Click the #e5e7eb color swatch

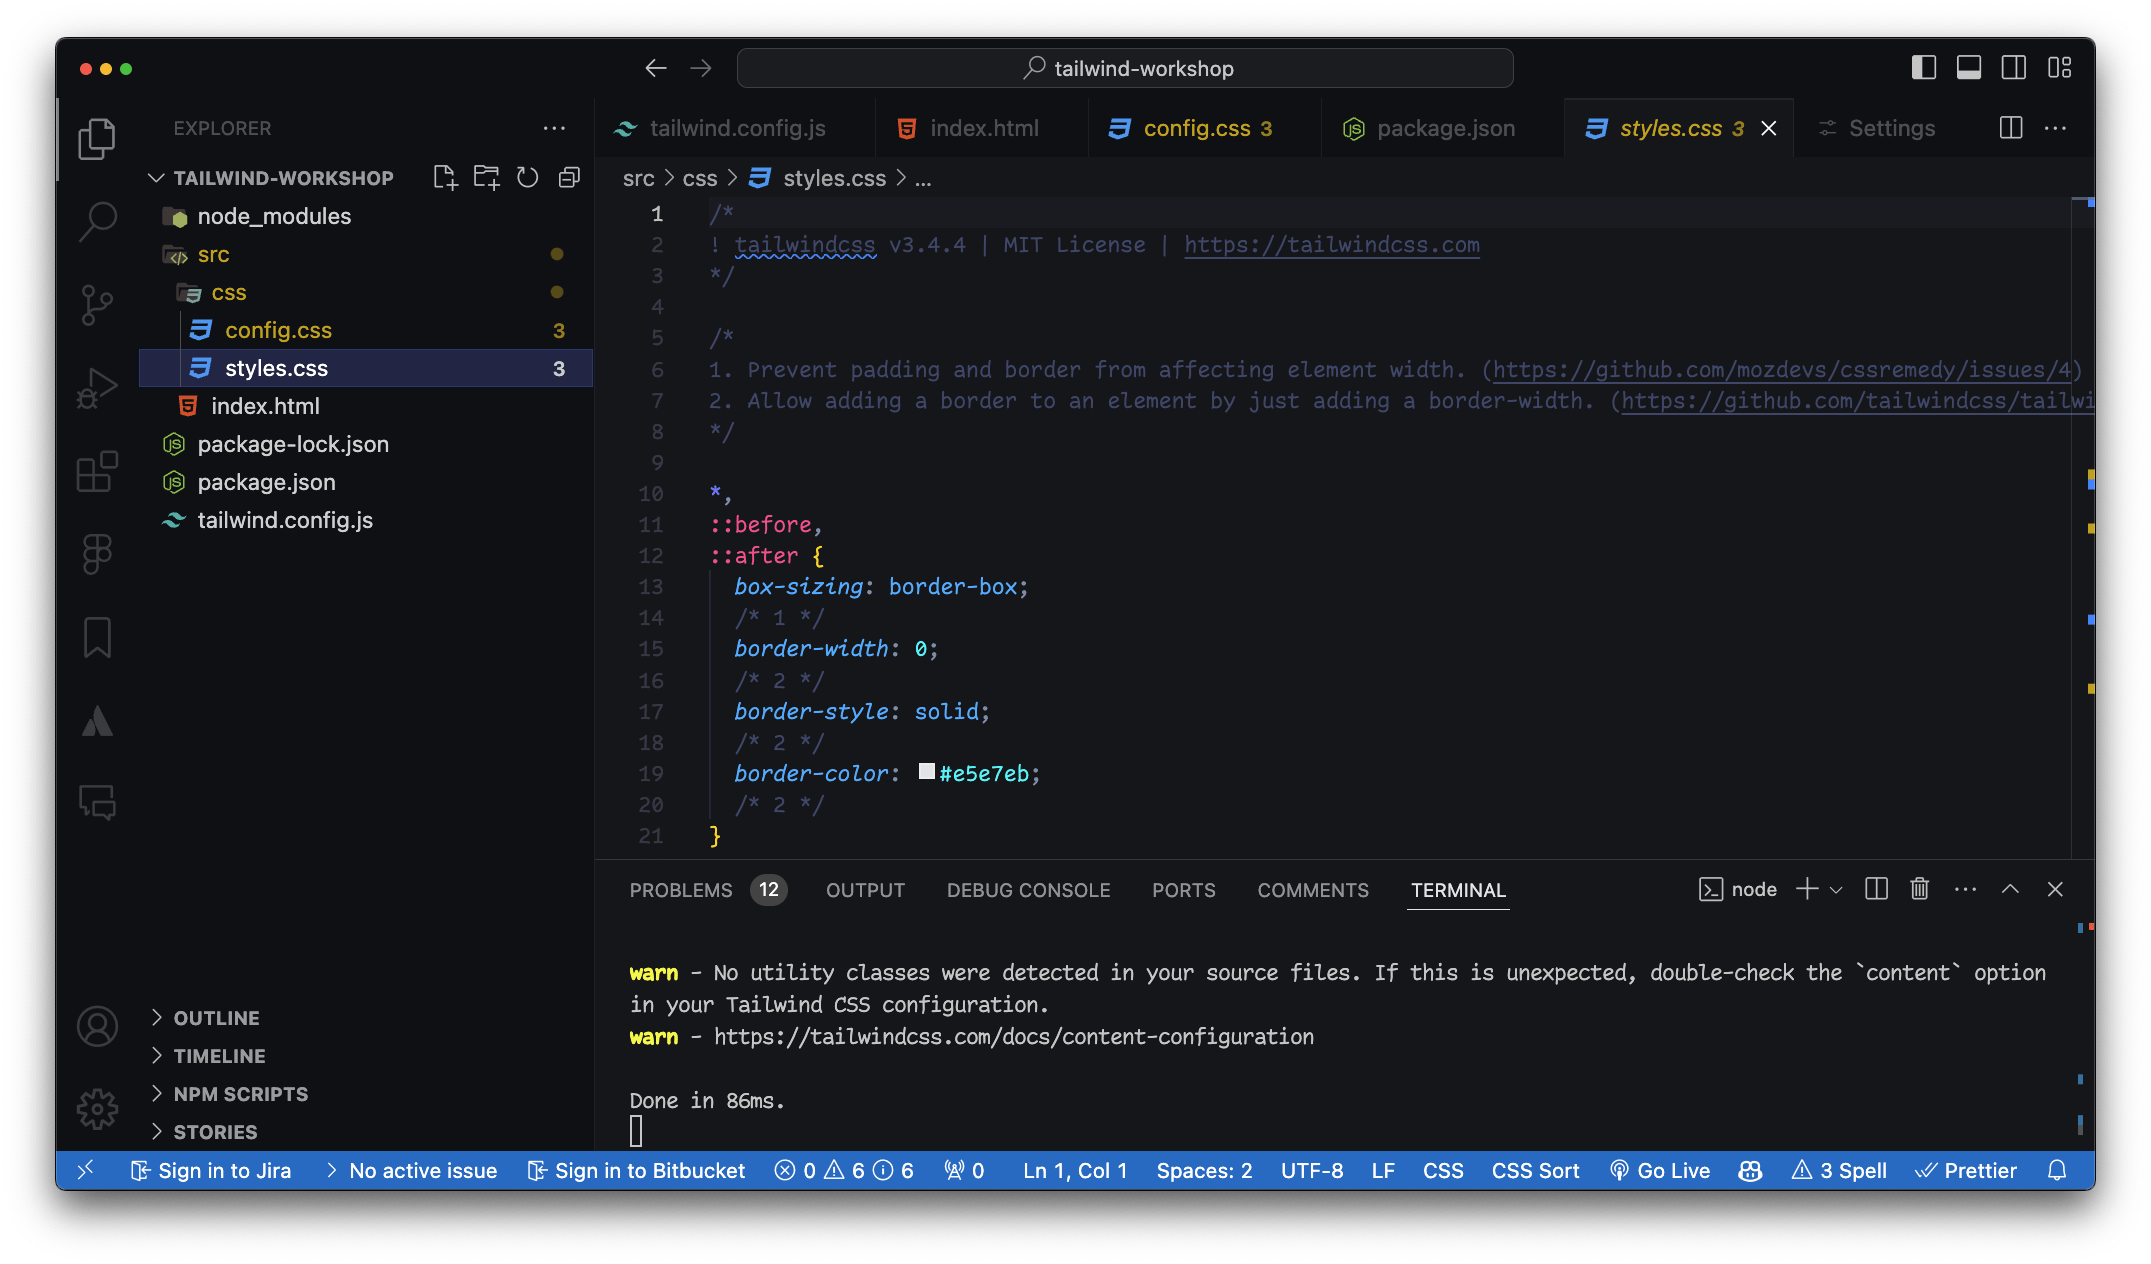point(927,772)
